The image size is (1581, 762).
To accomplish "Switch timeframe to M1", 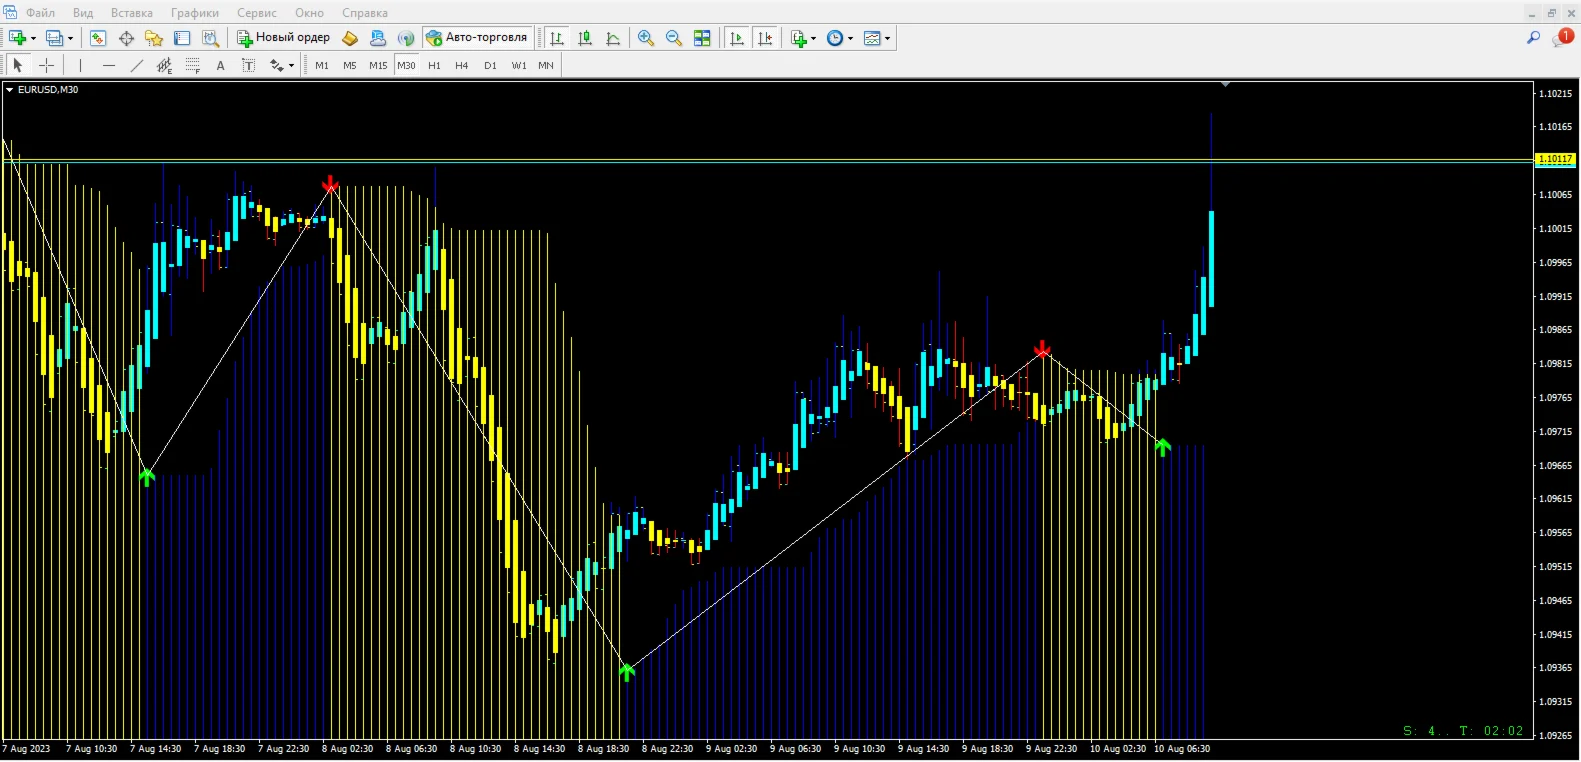I will [x=322, y=65].
